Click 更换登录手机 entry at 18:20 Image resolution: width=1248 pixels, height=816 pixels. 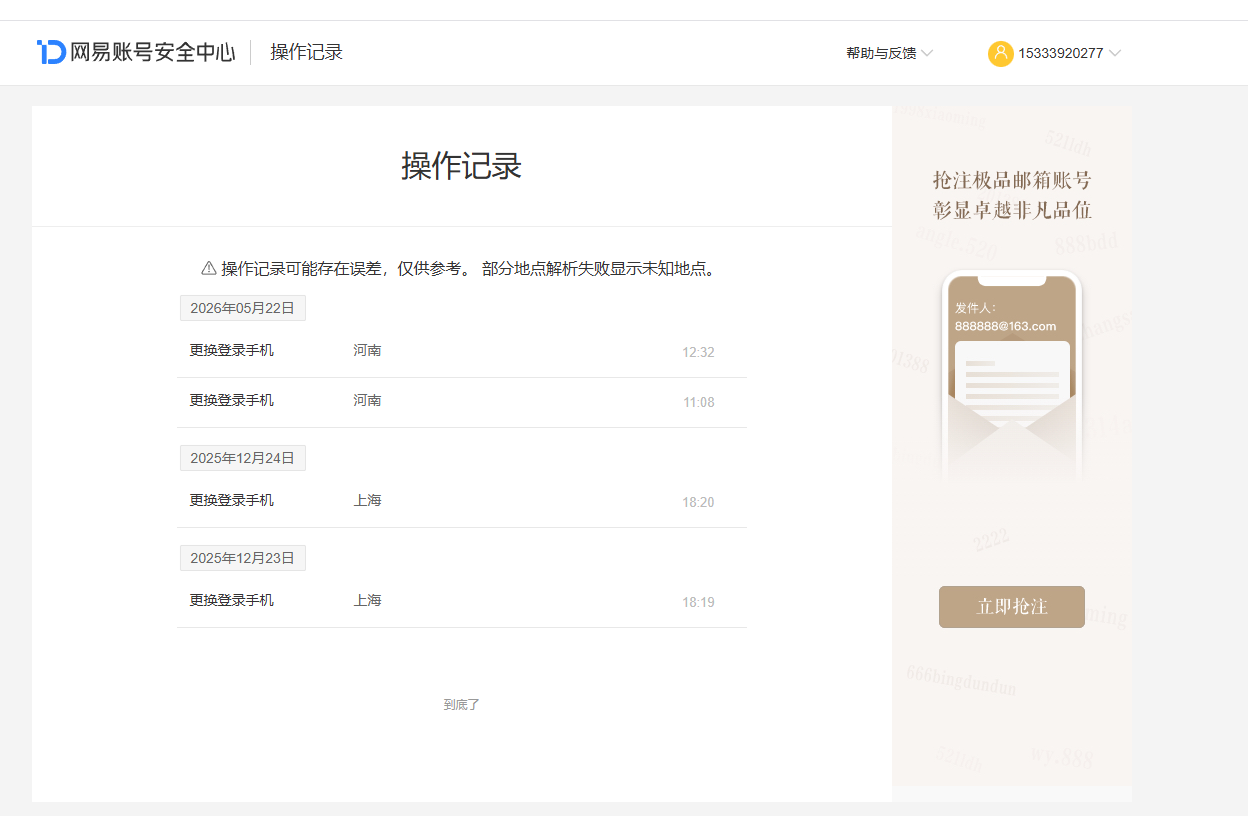coord(232,501)
